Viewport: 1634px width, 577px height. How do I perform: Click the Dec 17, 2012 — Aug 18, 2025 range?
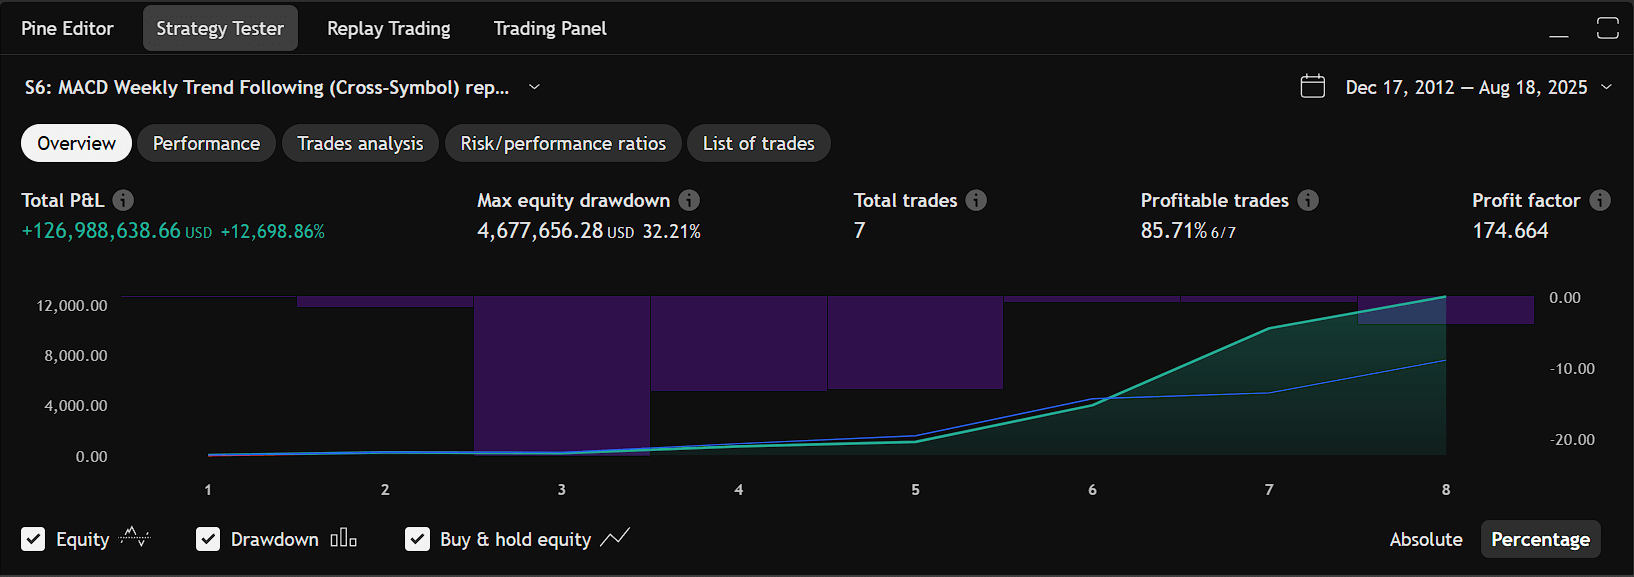[1466, 88]
